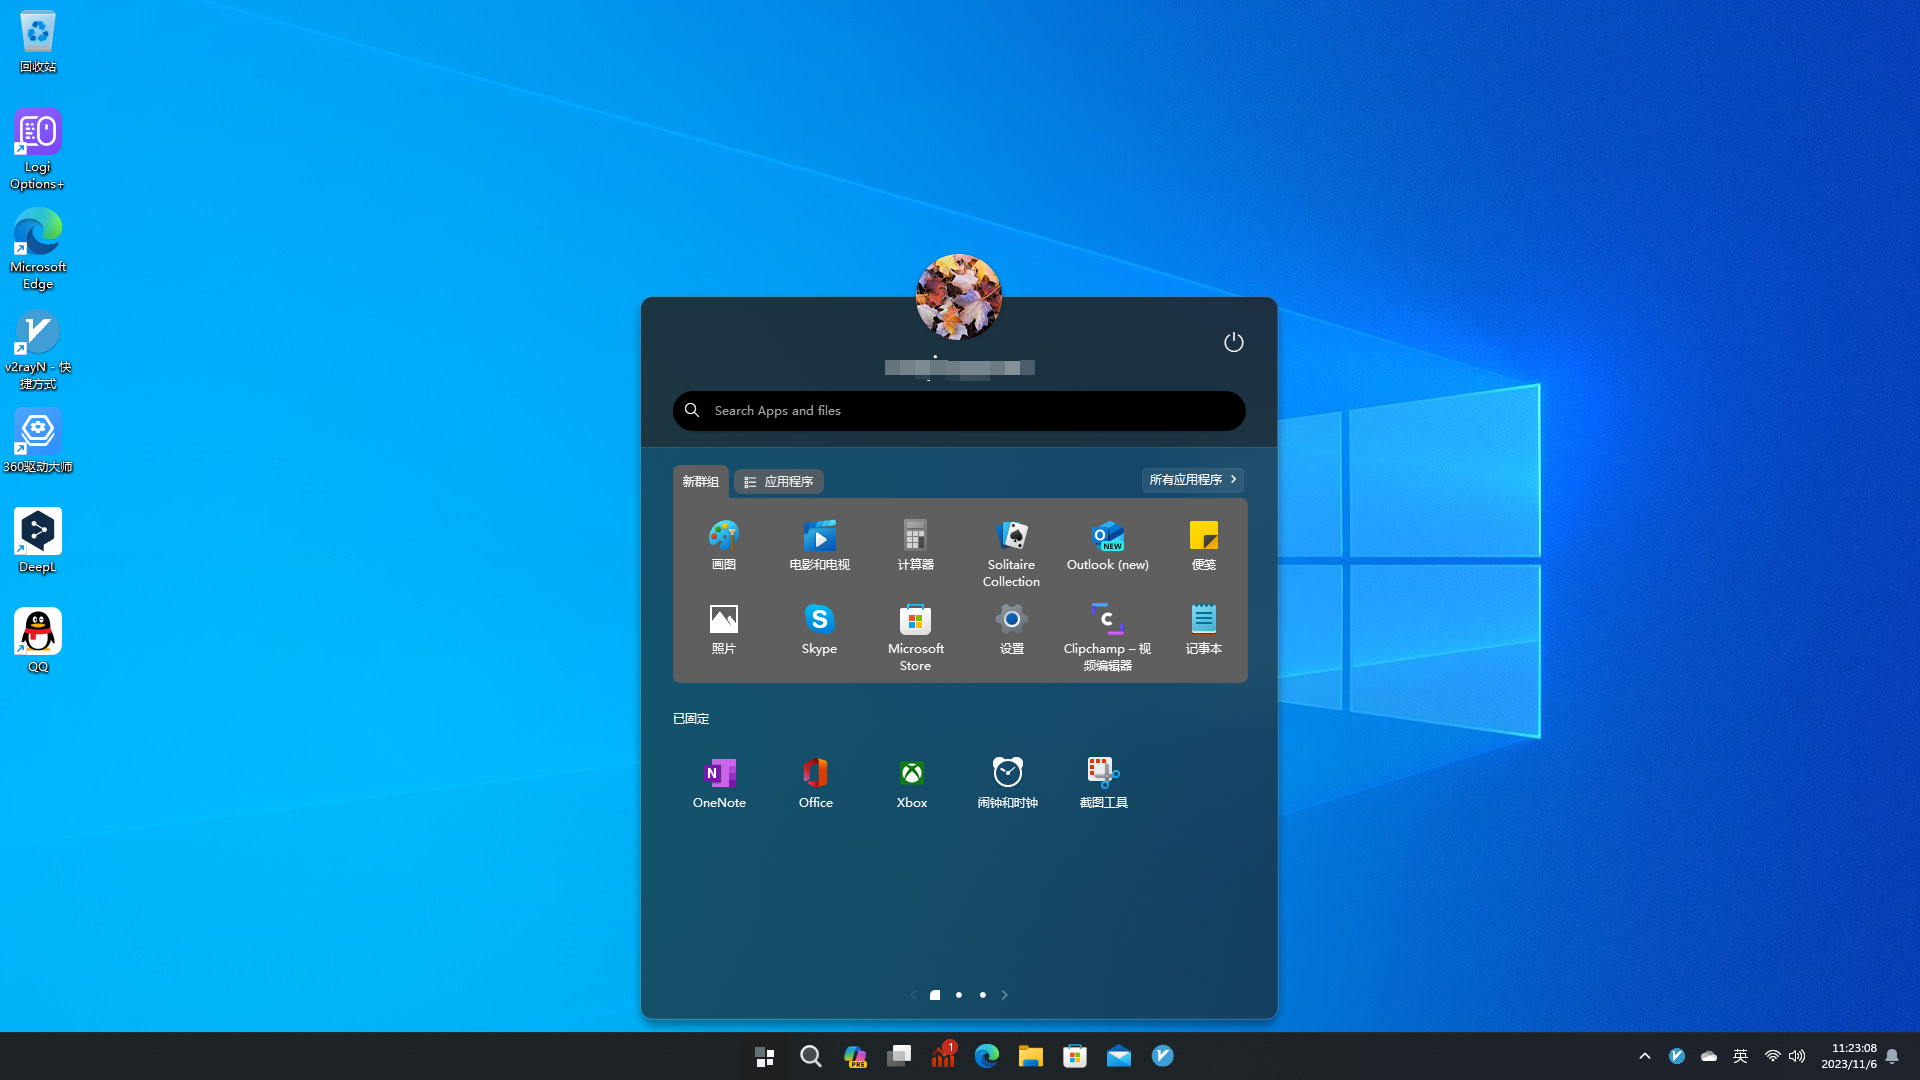Image resolution: width=1920 pixels, height=1080 pixels.
Task: Show hidden system tray icons chevron
Action: coord(1645,1056)
